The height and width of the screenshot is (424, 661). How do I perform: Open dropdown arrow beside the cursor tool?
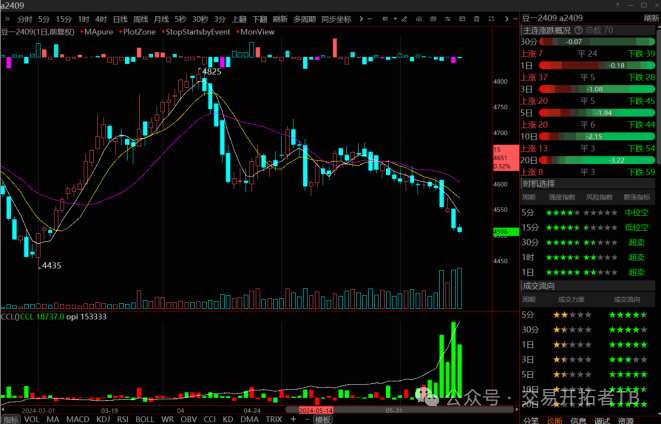395,19
